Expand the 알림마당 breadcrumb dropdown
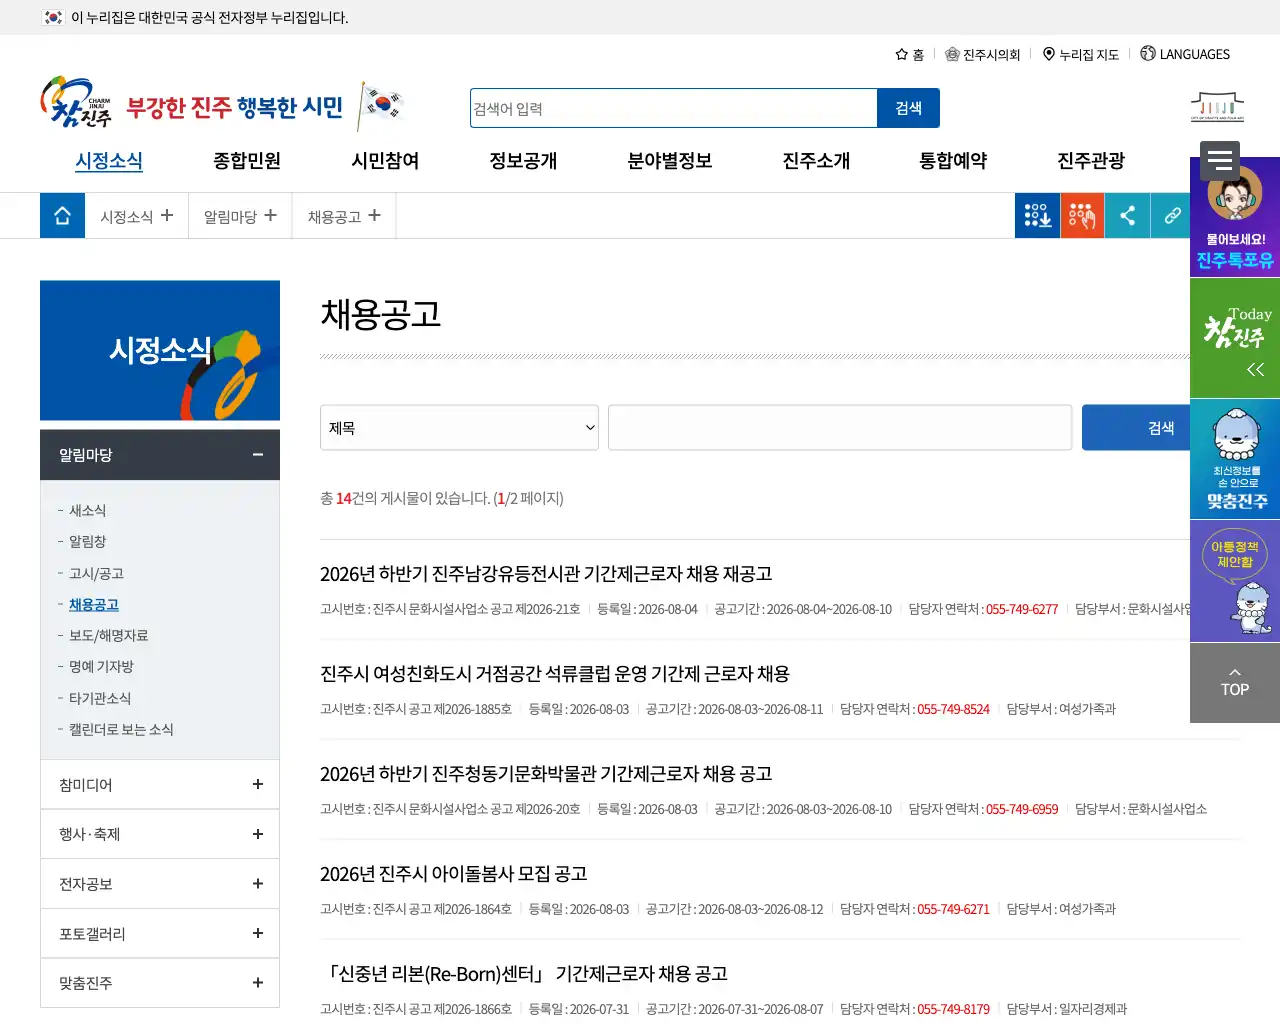Screen dimensions: 1280x1024 point(241,216)
